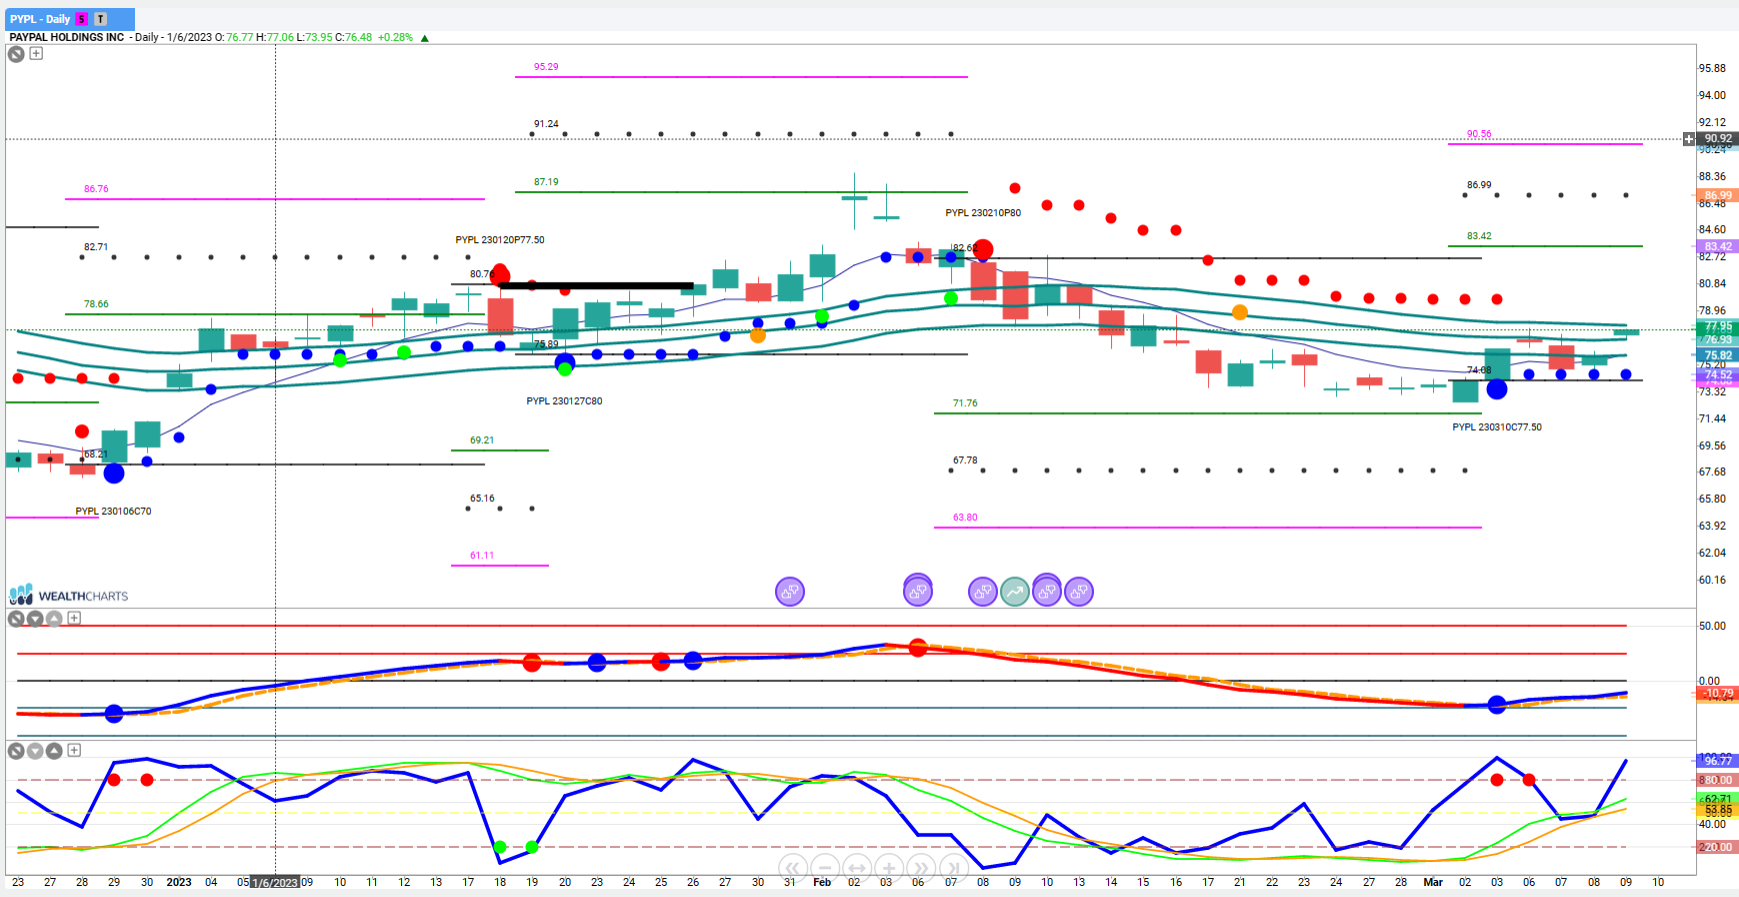1739x897 pixels.
Task: Click the magenta 63.80 level label
Action: [x=965, y=517]
